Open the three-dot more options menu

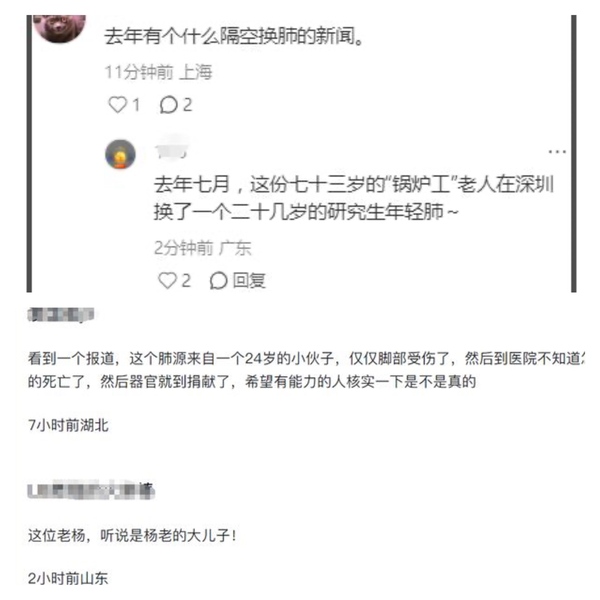coord(557,152)
